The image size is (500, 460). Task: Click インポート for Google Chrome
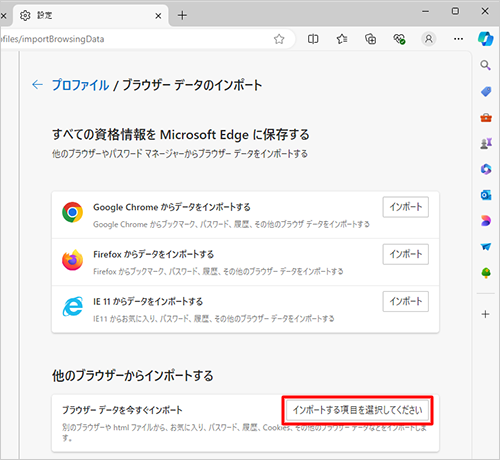[x=406, y=207]
